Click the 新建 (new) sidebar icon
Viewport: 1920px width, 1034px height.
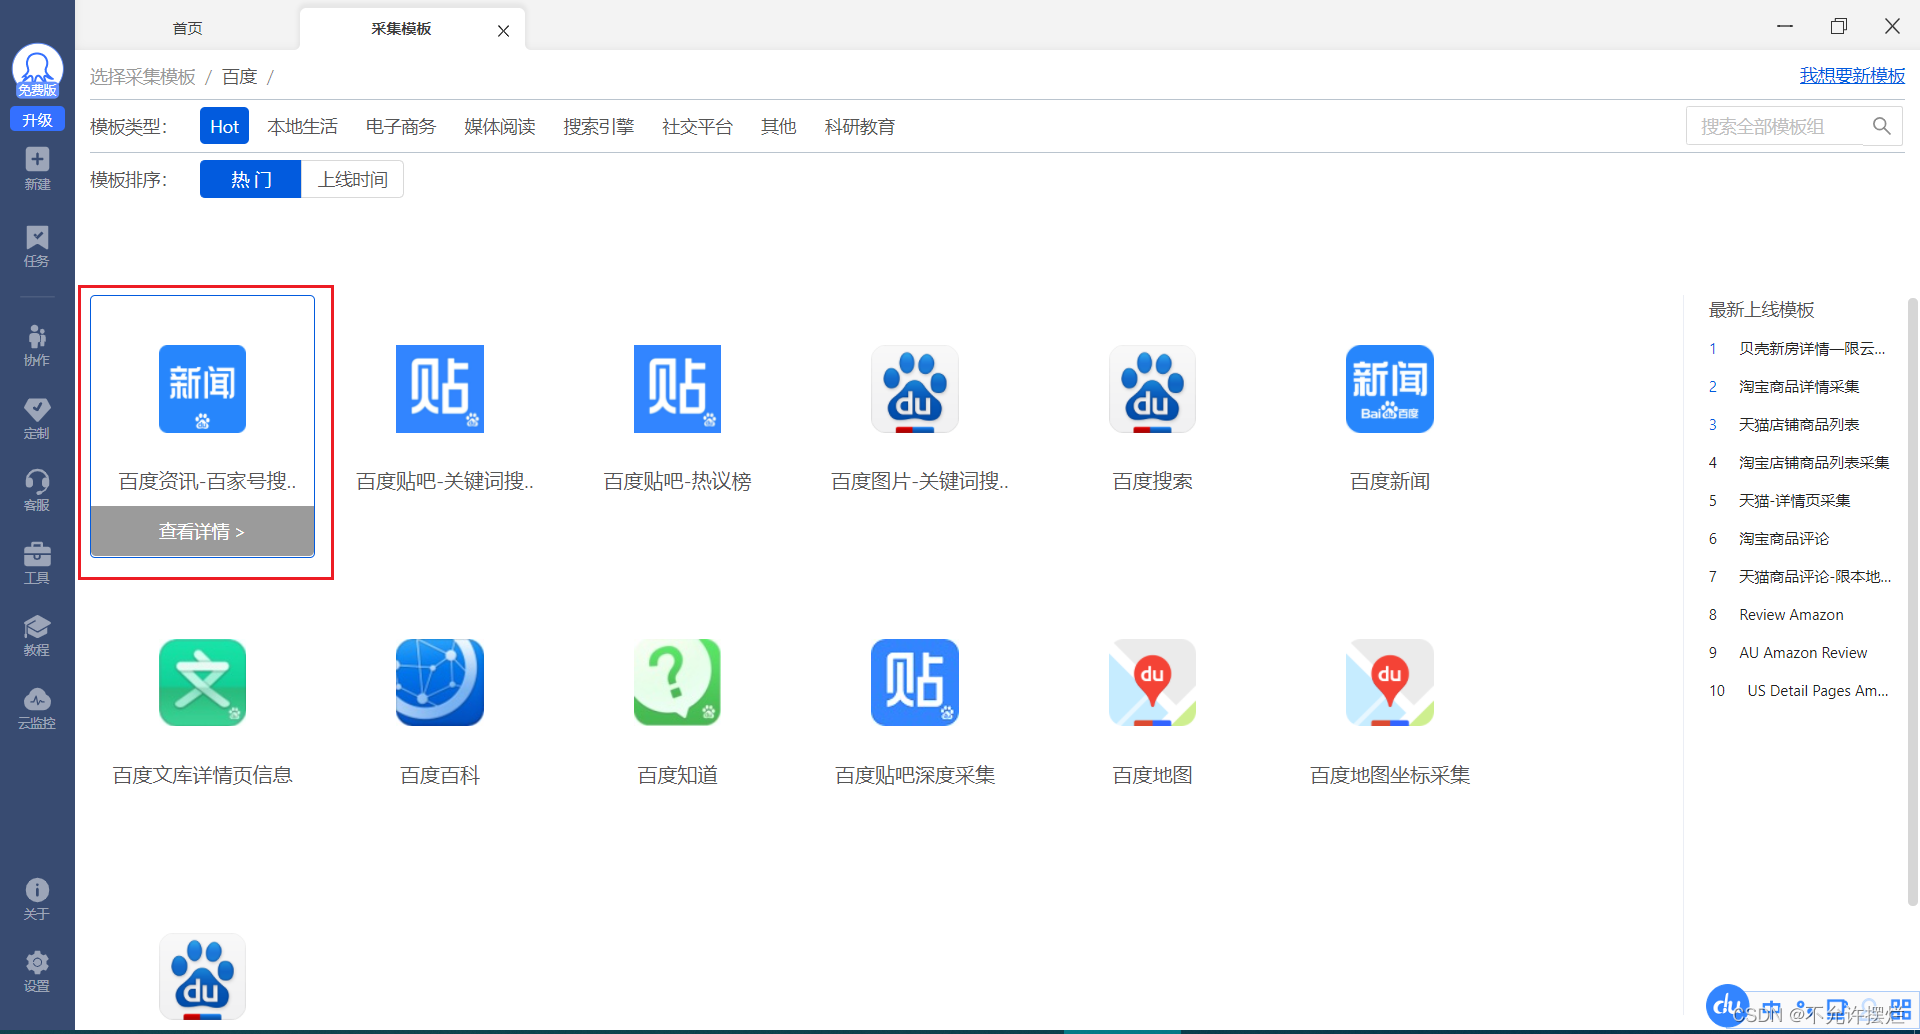[37, 168]
